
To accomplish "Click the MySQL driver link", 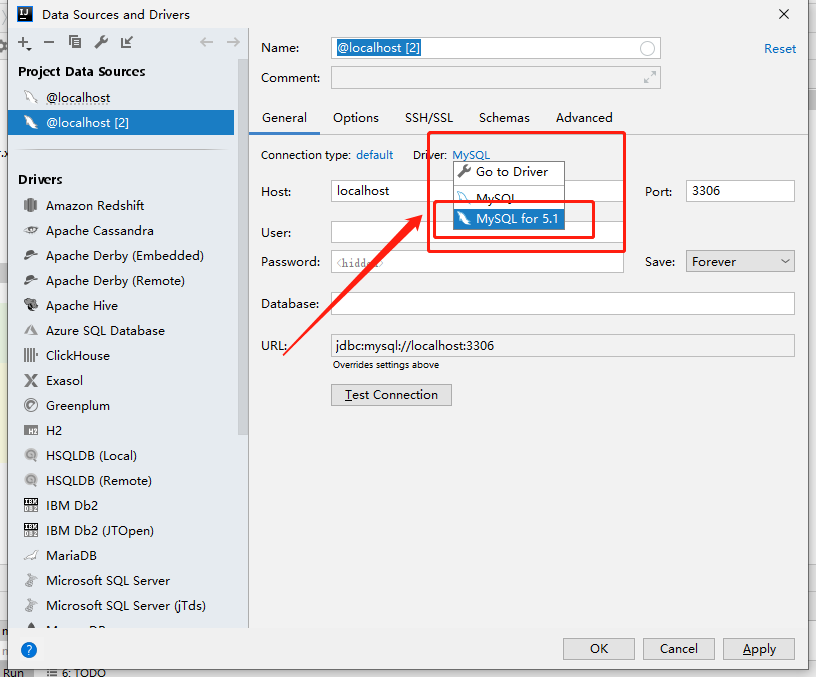I will point(471,155).
